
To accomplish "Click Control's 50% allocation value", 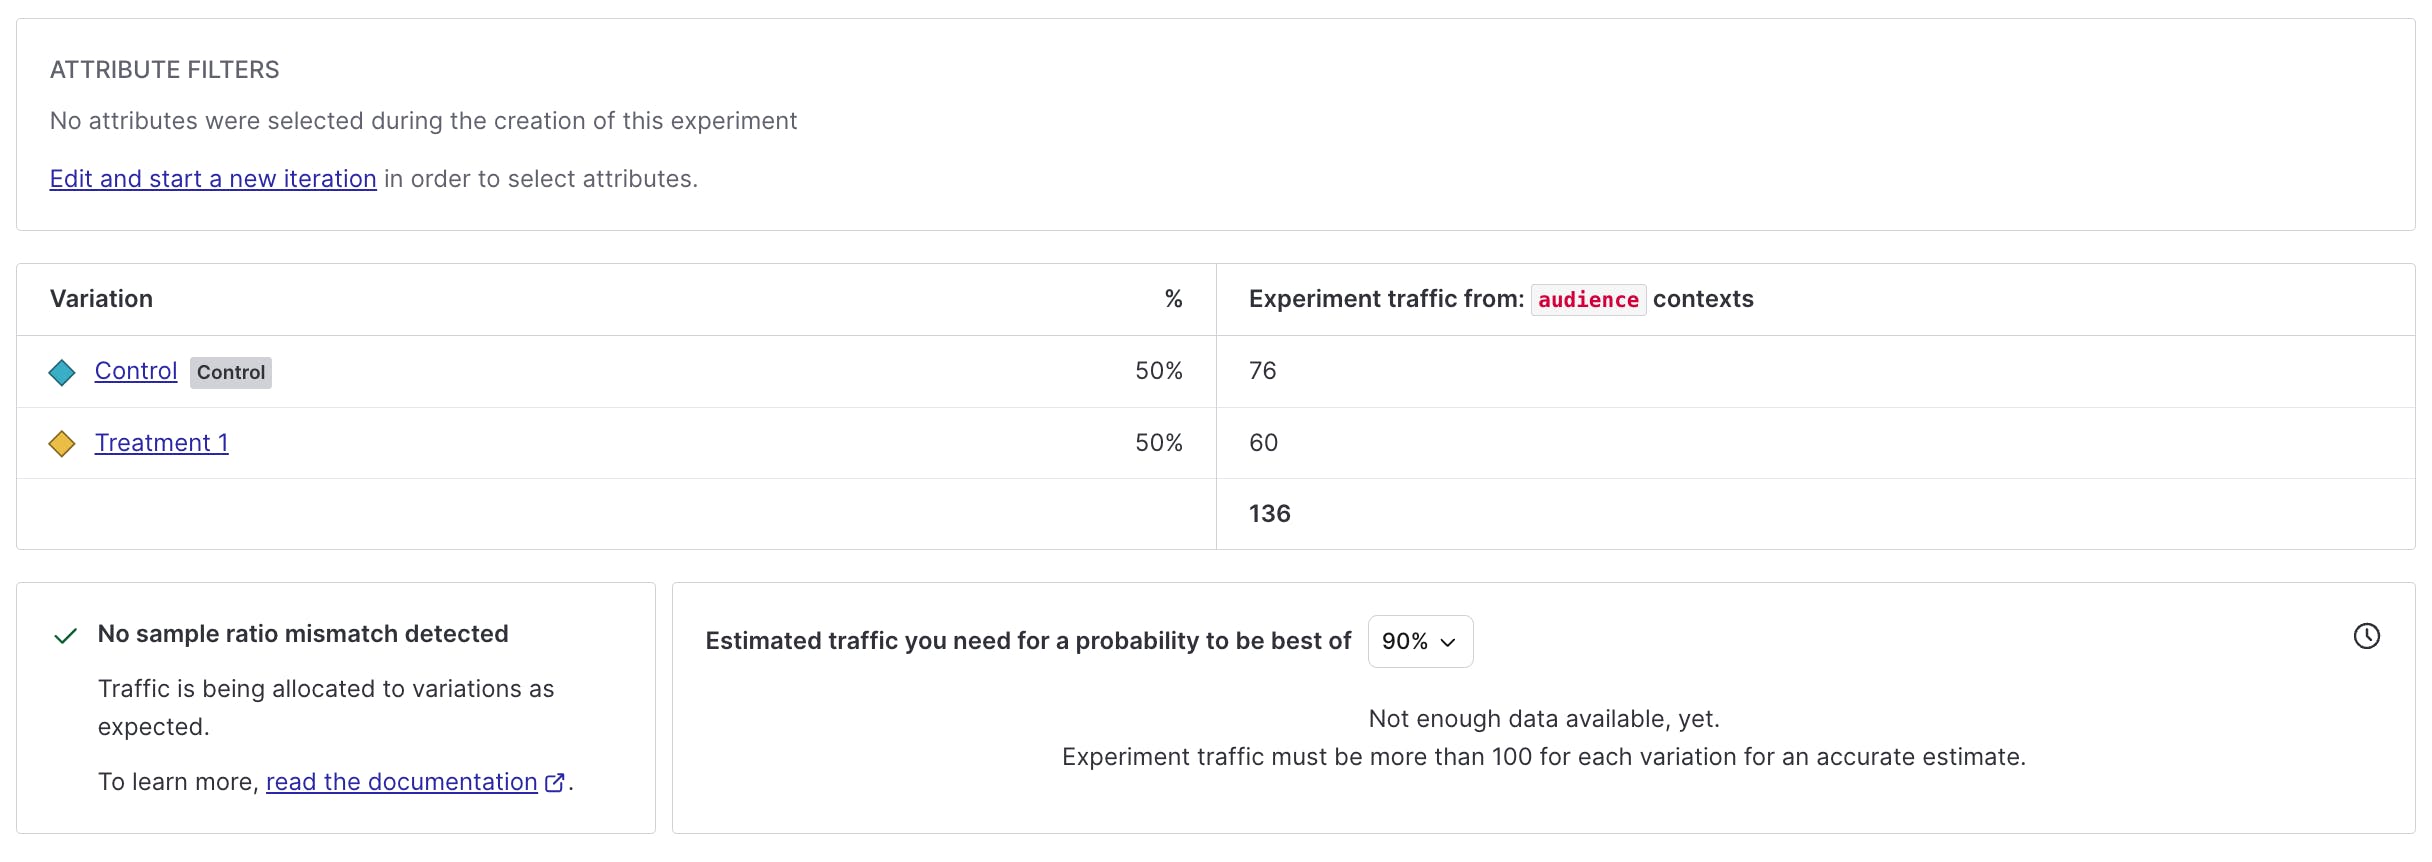I will click(x=1158, y=371).
